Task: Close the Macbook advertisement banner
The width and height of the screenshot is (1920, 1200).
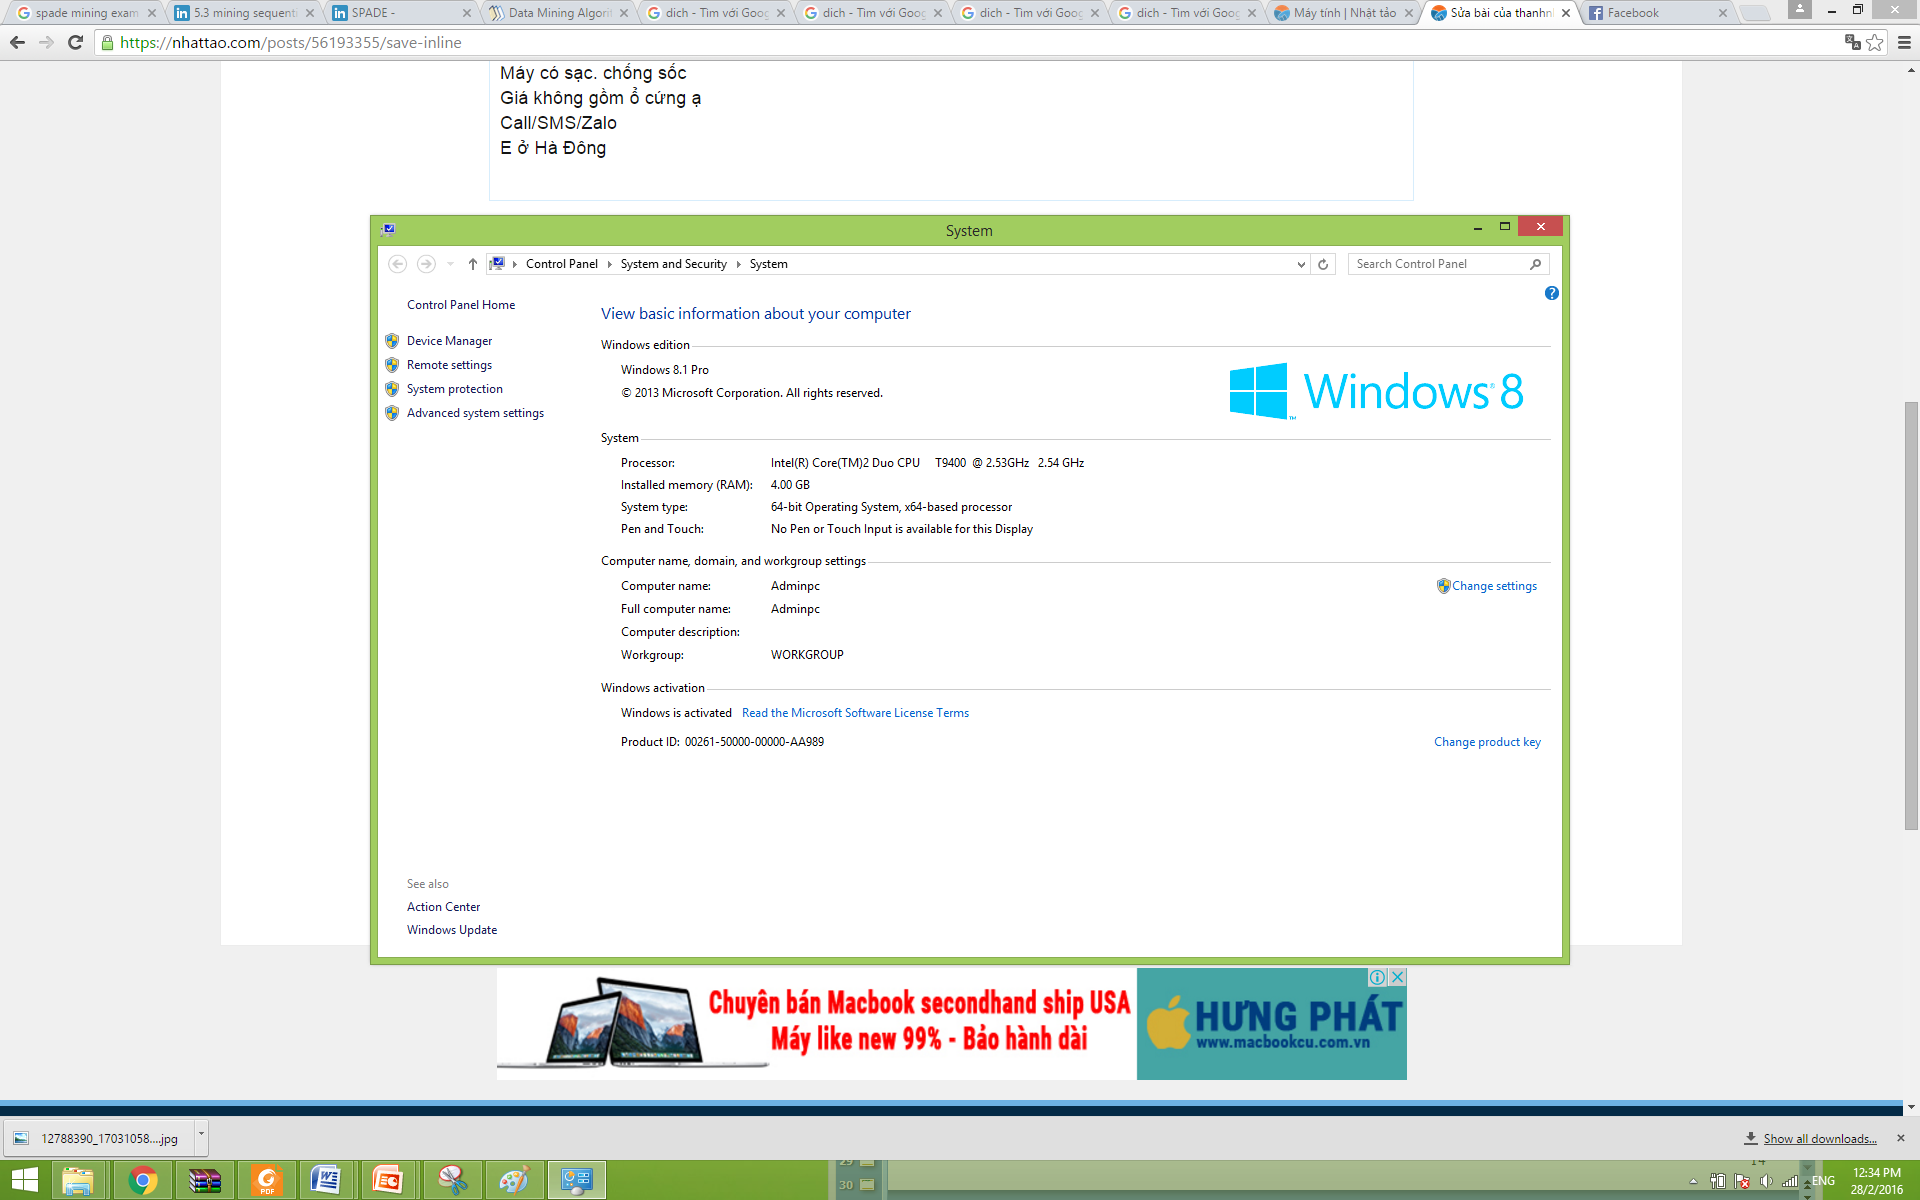Action: click(1398, 977)
